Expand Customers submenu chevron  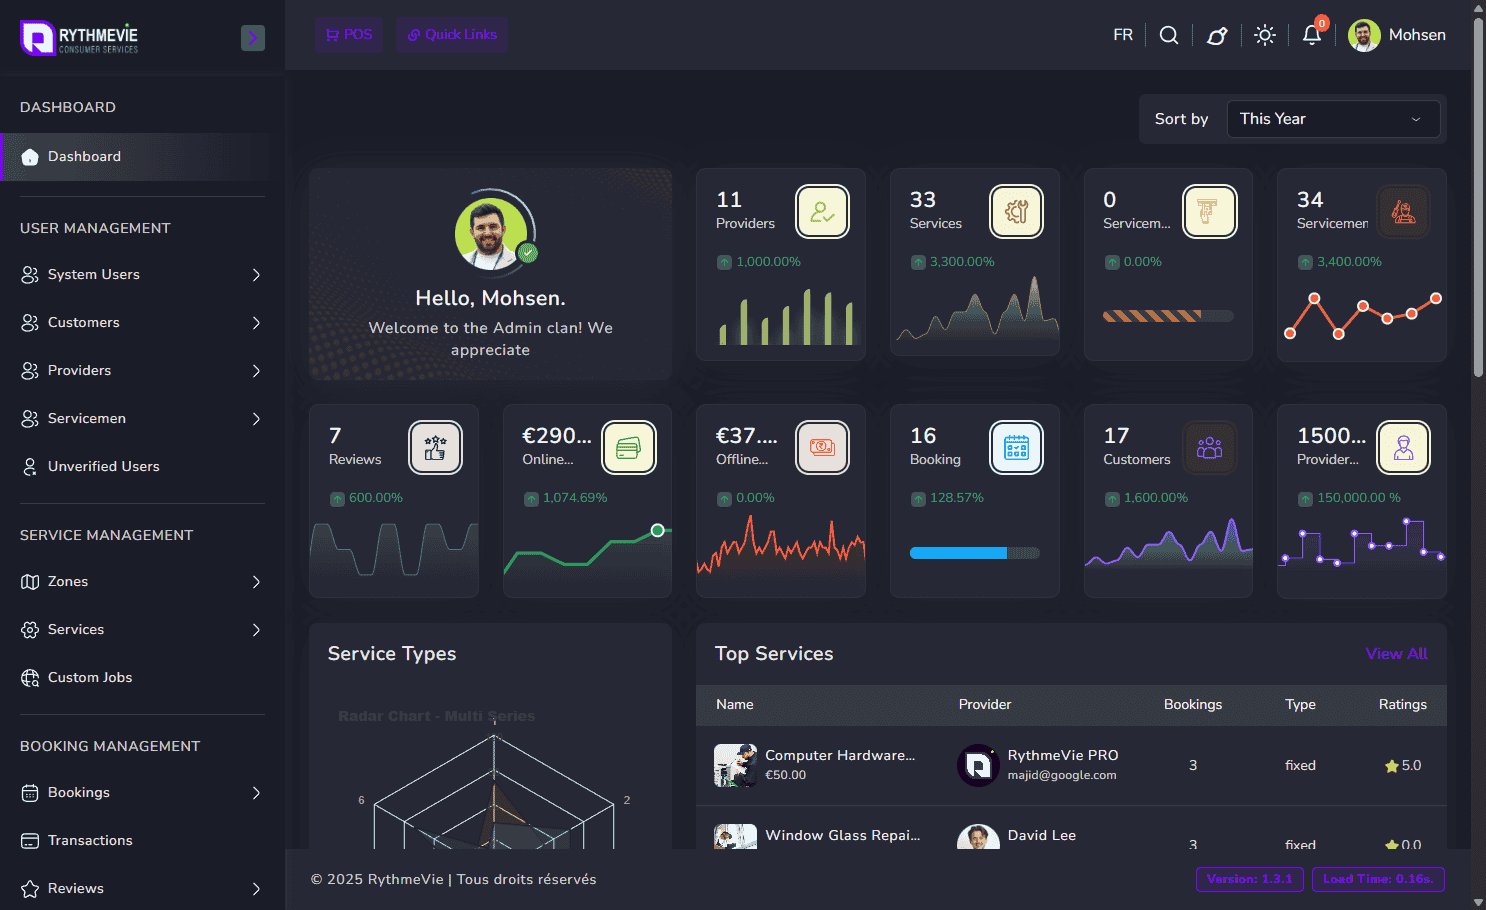pyautogui.click(x=256, y=323)
